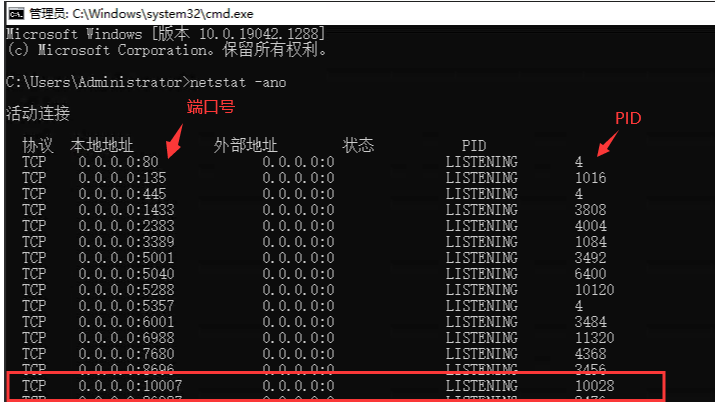The height and width of the screenshot is (402, 717).
Task: Click PID value 3808
Action: tap(590, 210)
